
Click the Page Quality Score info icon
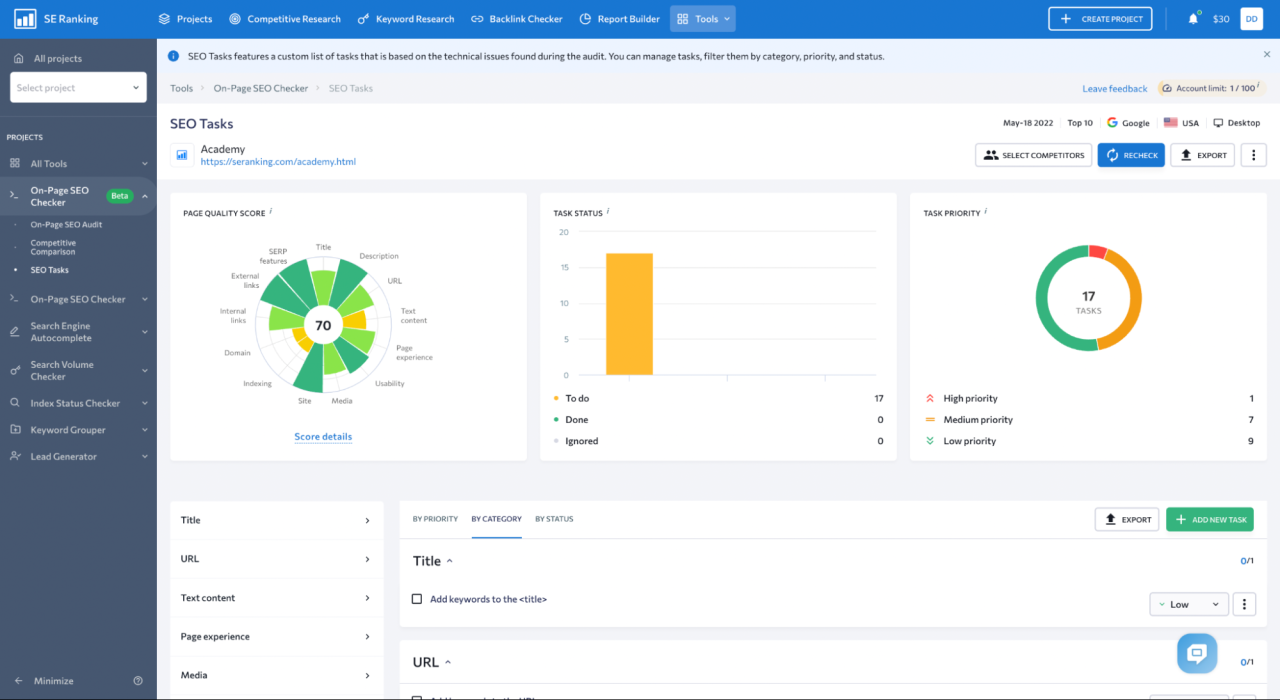pyautogui.click(x=271, y=212)
